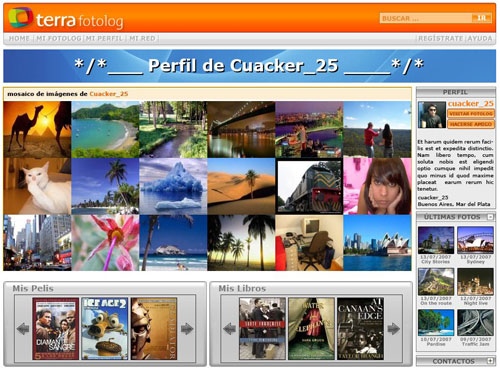Image resolution: width=500 pixels, height=370 pixels.
Task: Open the tropical bay beach photo
Action: (x=105, y=130)
